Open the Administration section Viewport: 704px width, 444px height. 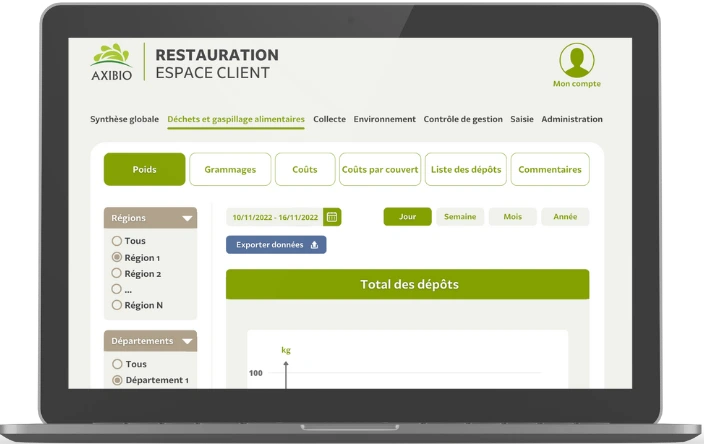pos(572,119)
